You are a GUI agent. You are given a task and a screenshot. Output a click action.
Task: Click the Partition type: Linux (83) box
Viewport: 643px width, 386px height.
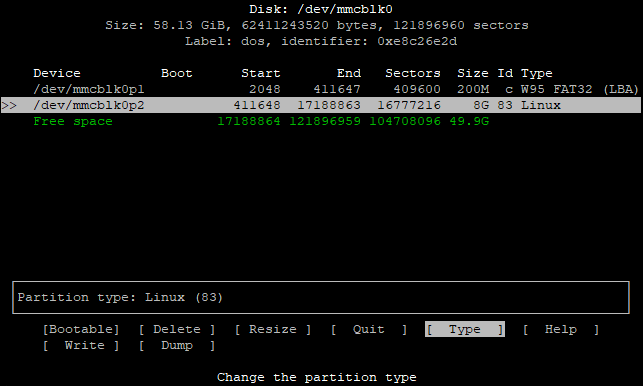tap(321, 297)
